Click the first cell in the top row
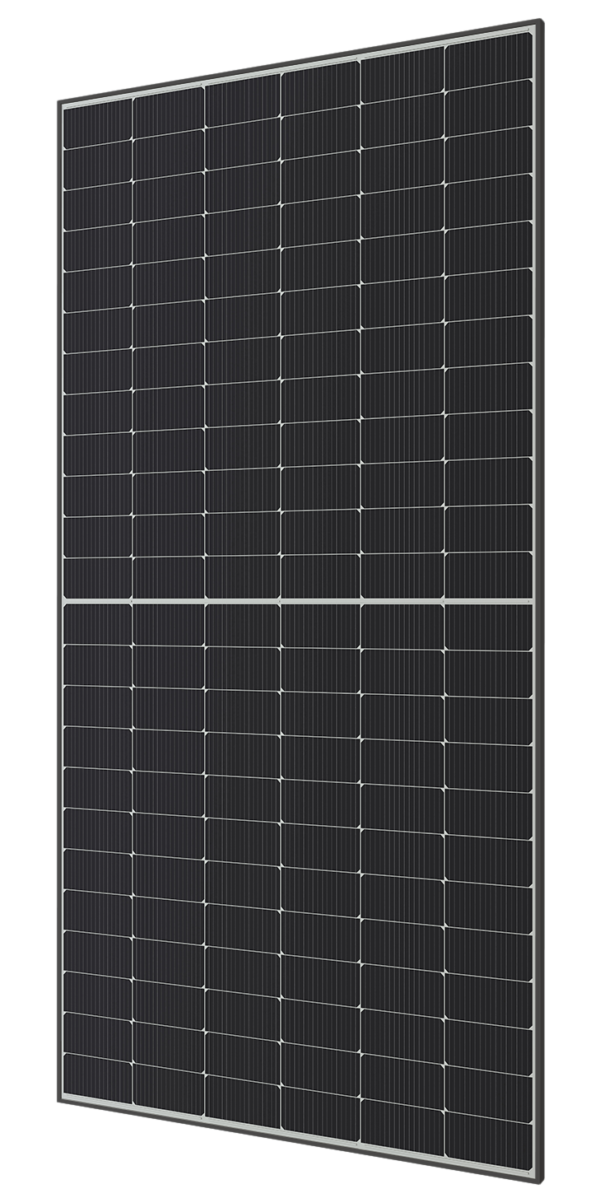The height and width of the screenshot is (1198, 600). [98, 122]
